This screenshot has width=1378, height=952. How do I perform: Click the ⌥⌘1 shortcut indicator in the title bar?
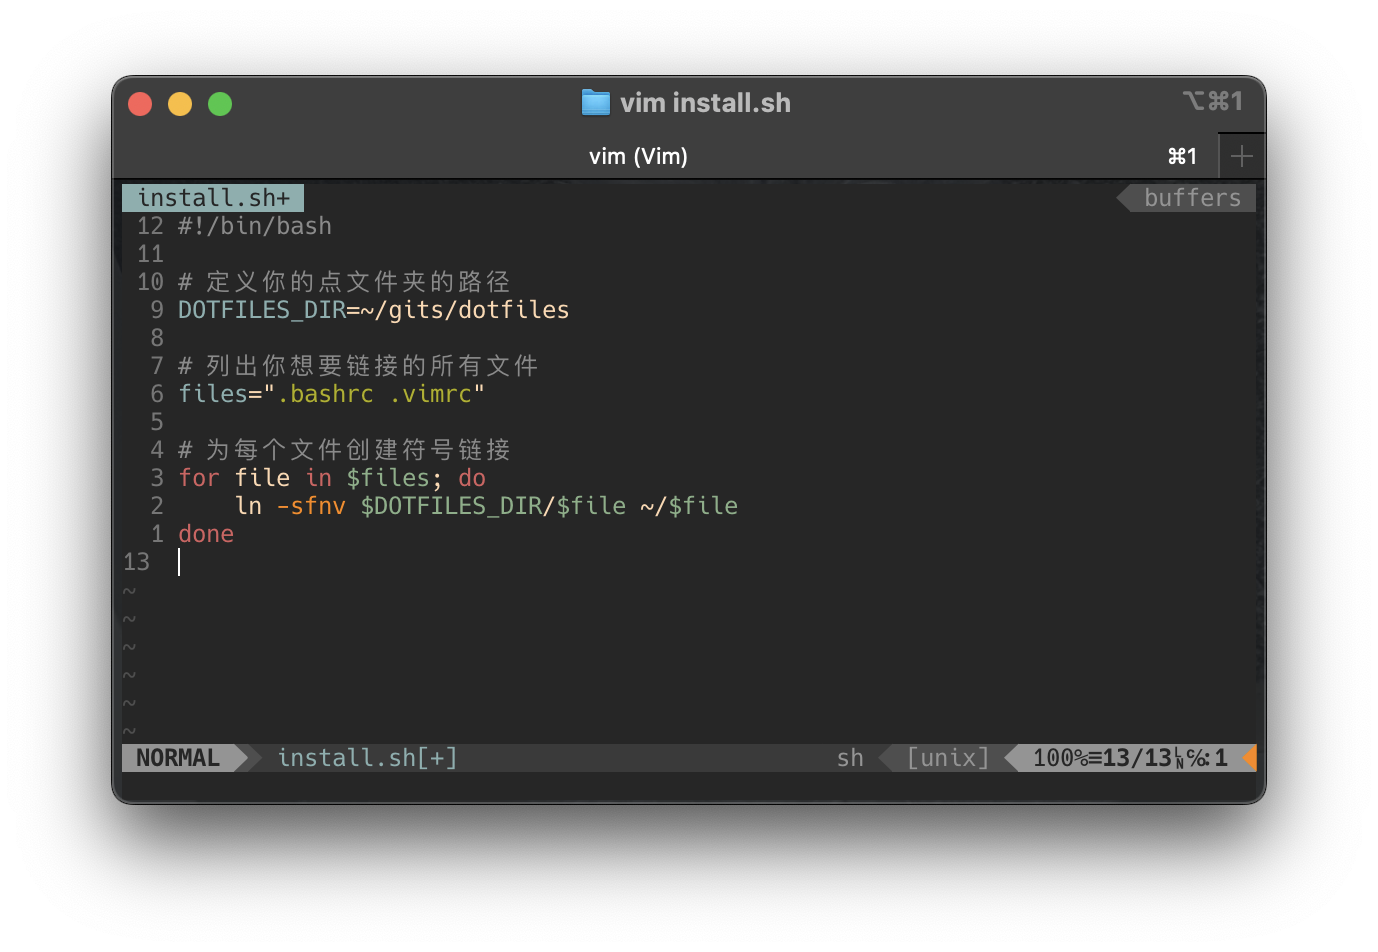point(1213,101)
